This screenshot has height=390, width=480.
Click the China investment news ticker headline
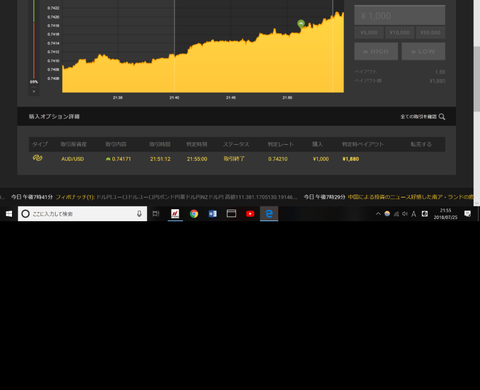[410, 197]
